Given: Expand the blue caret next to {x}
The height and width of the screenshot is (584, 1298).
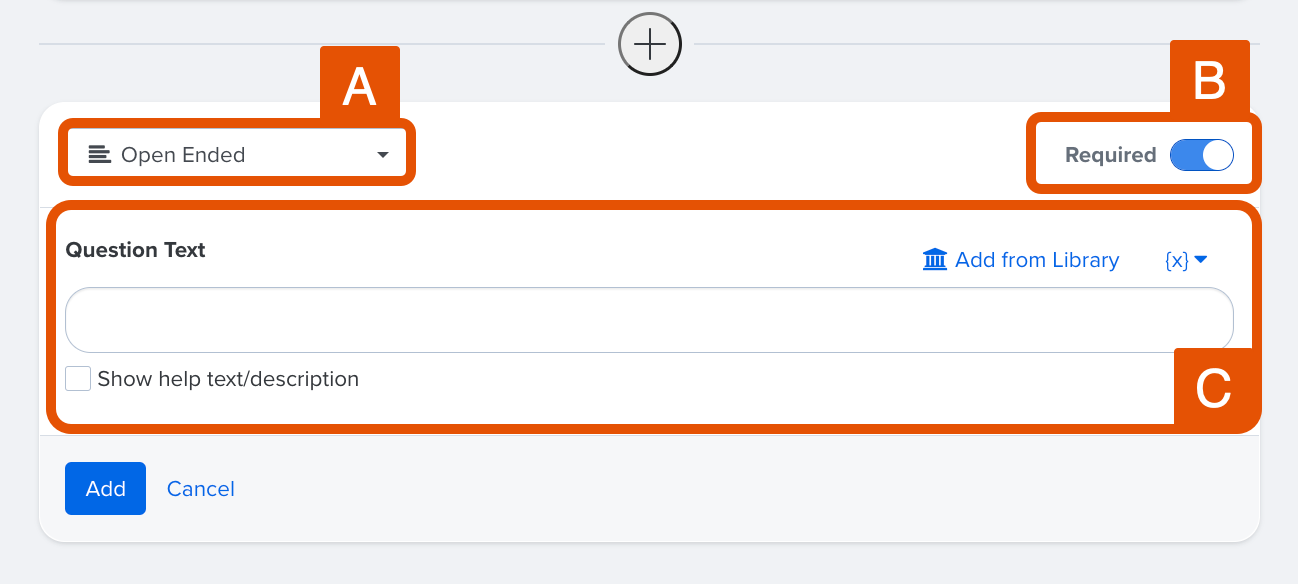Looking at the screenshot, I should pyautogui.click(x=1201, y=260).
